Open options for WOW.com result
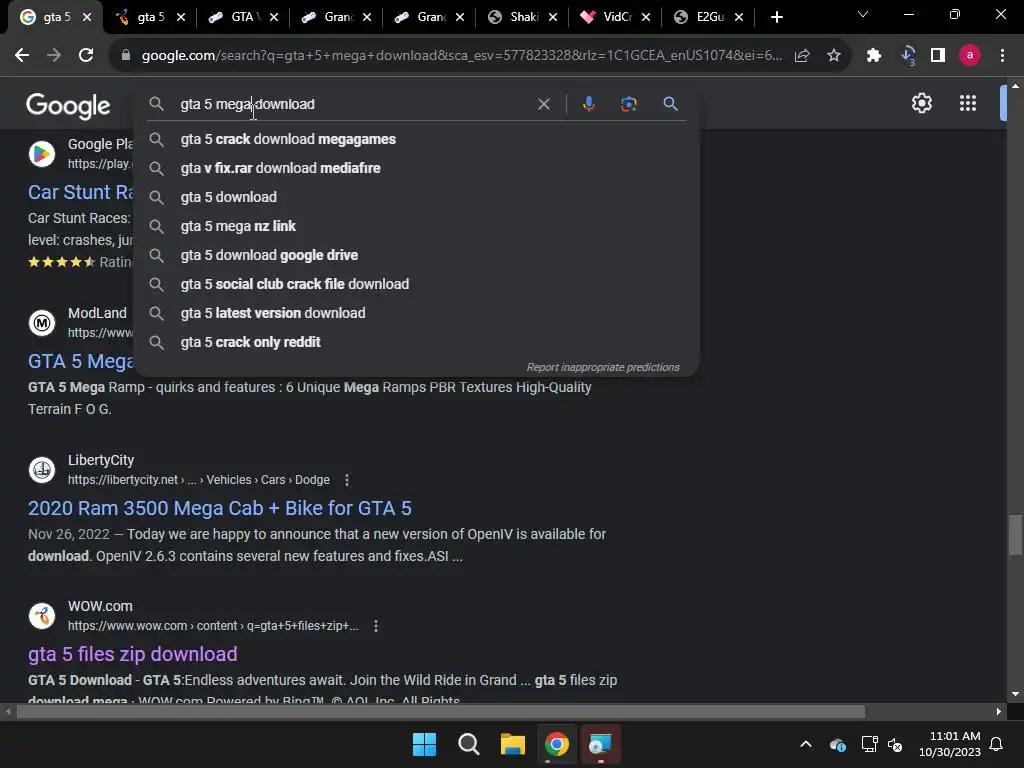 click(x=376, y=626)
